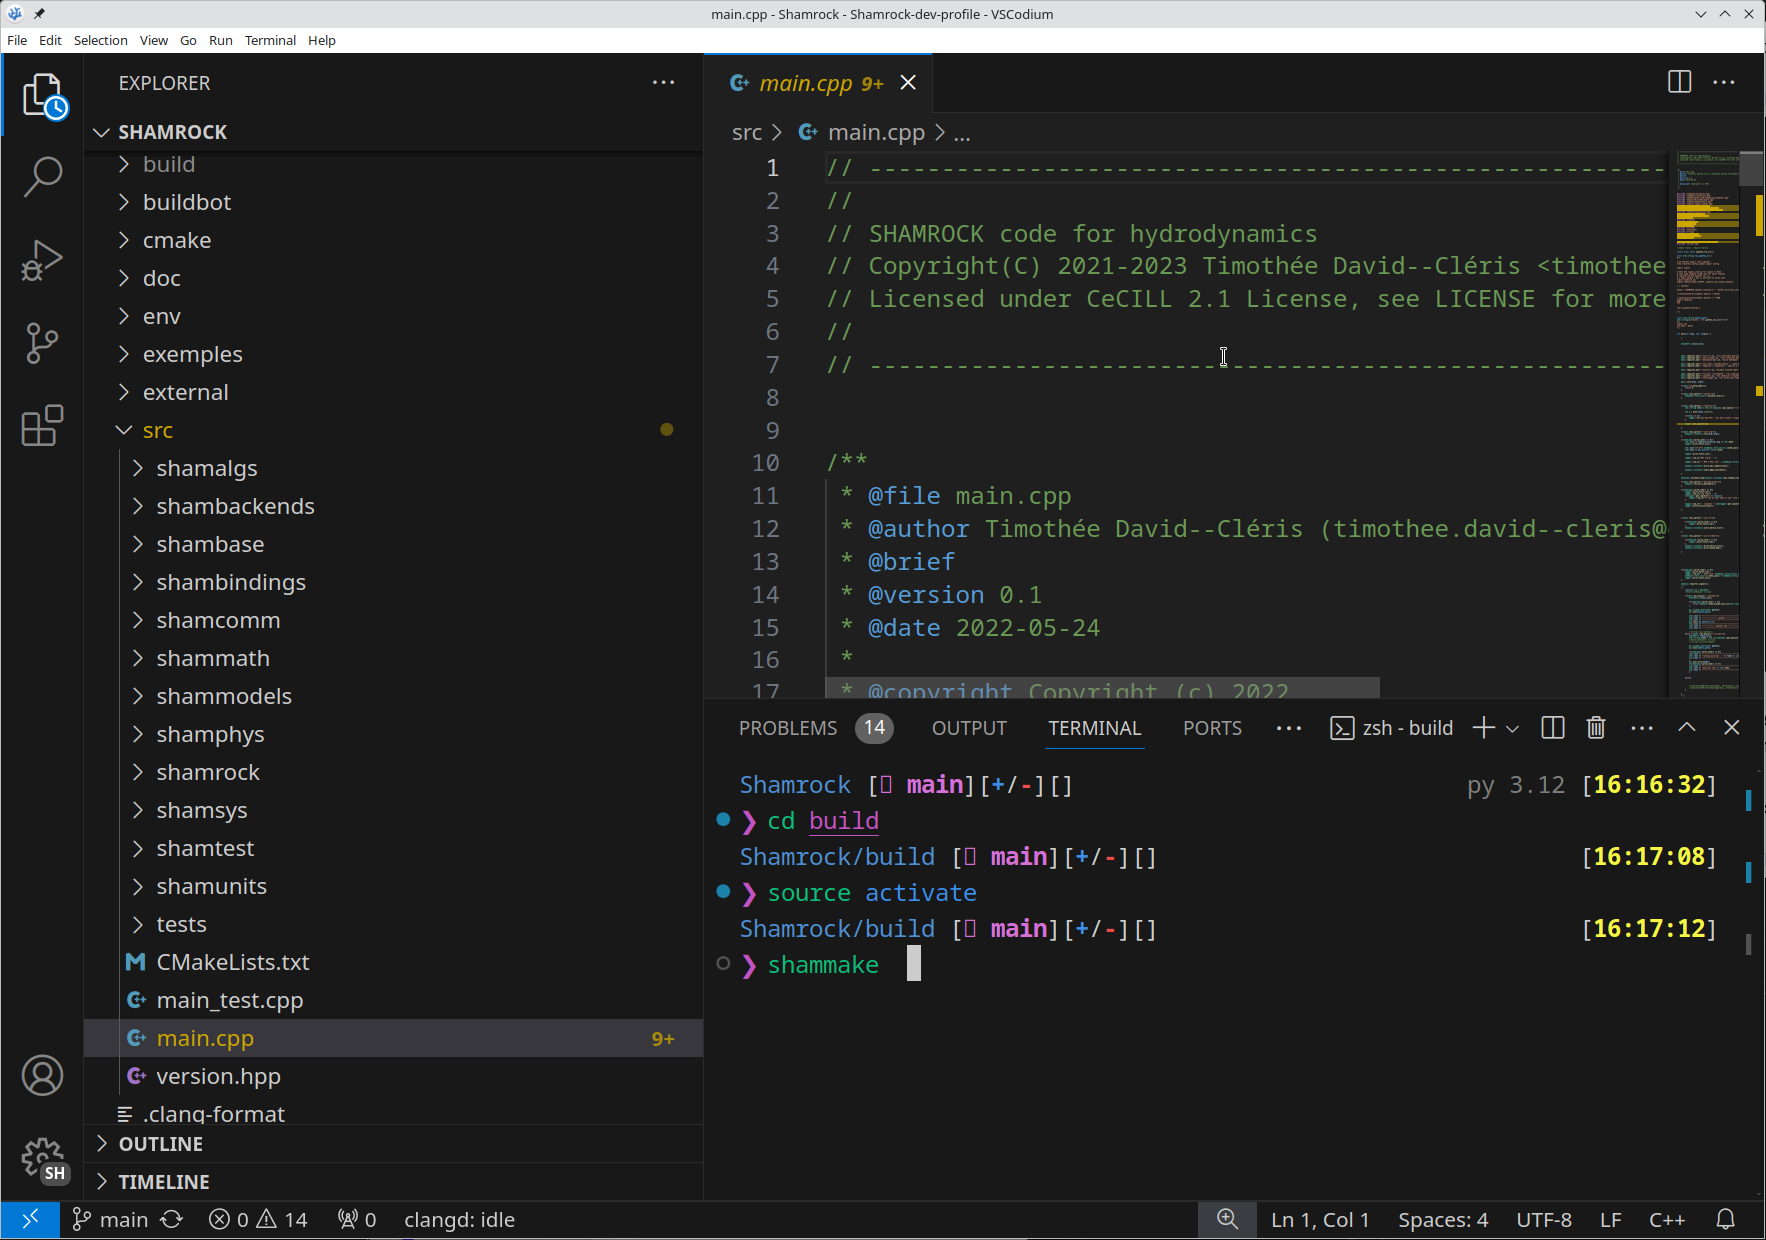This screenshot has height=1240, width=1766.
Task: Open Run and Debug view icon
Action: coord(43,260)
